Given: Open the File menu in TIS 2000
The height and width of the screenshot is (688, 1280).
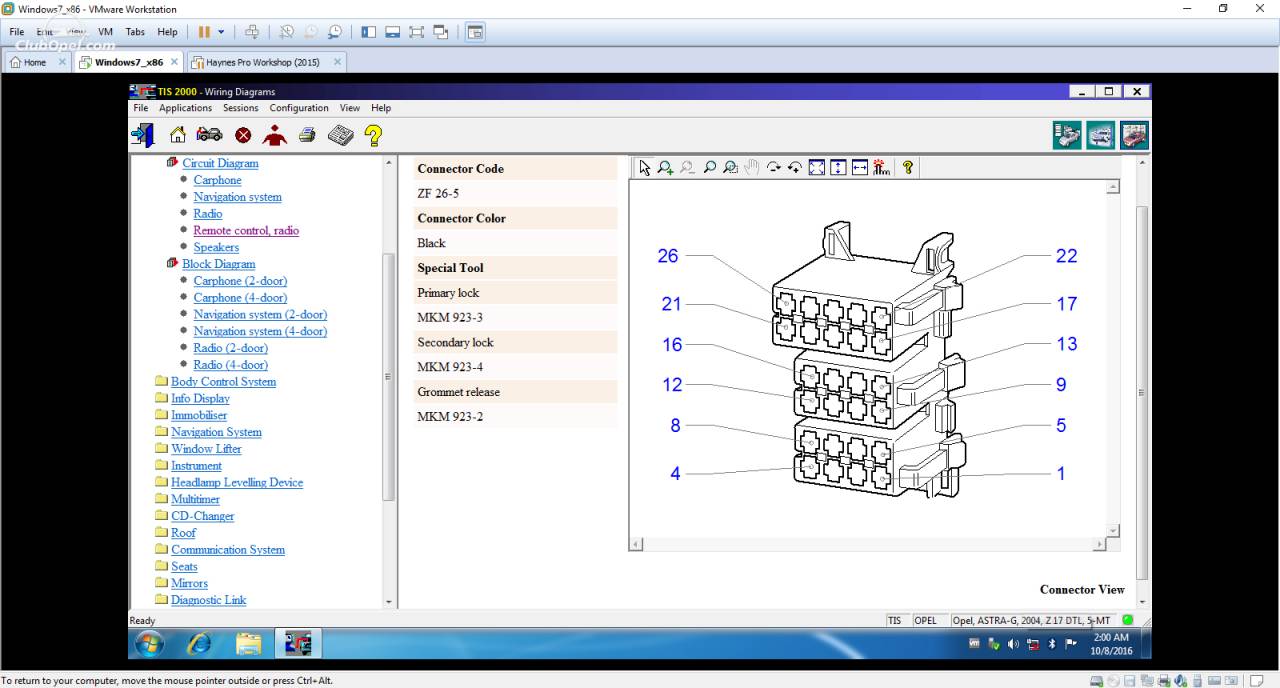Looking at the screenshot, I should pos(141,108).
